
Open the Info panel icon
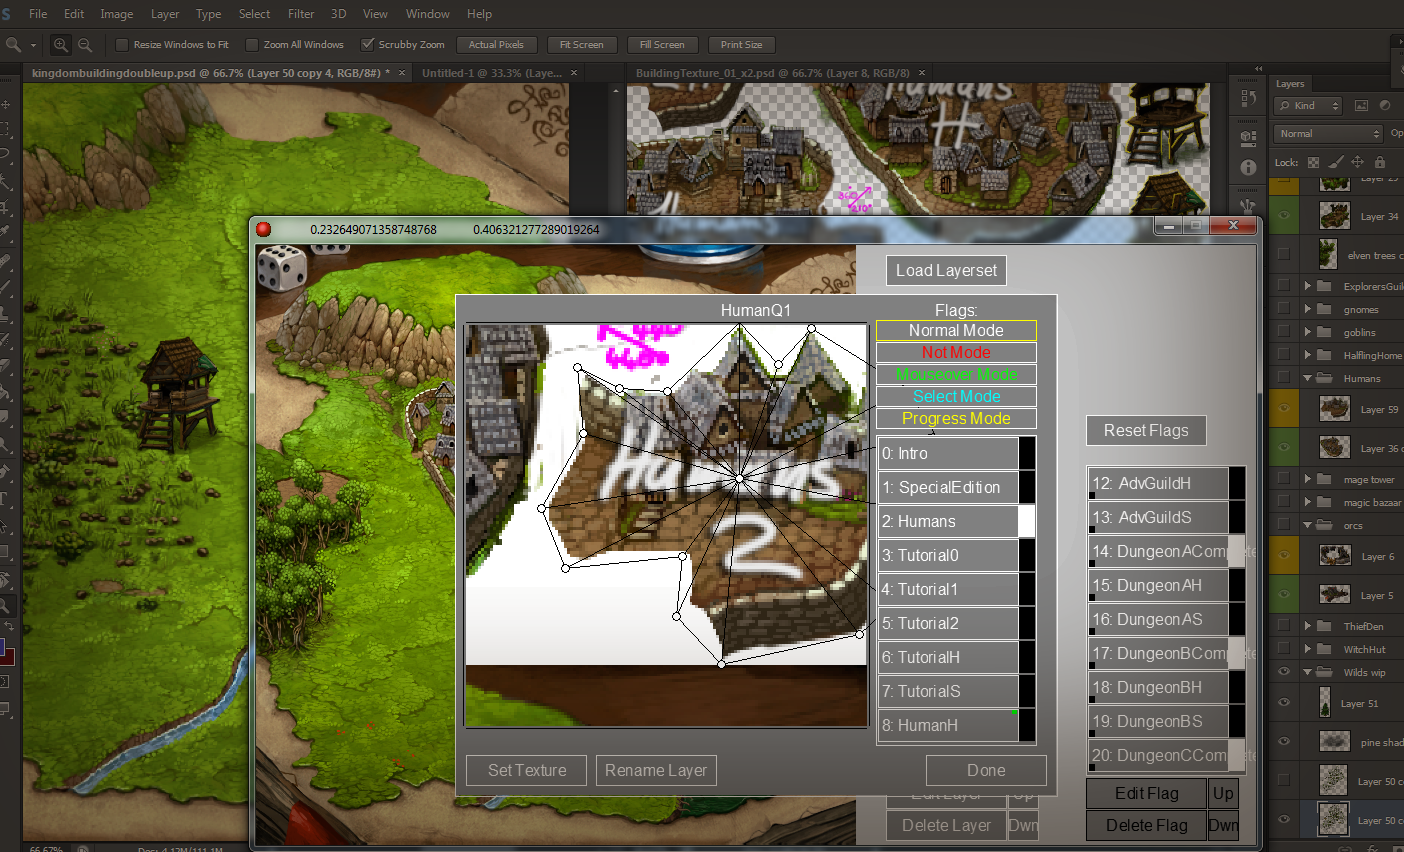click(1248, 168)
